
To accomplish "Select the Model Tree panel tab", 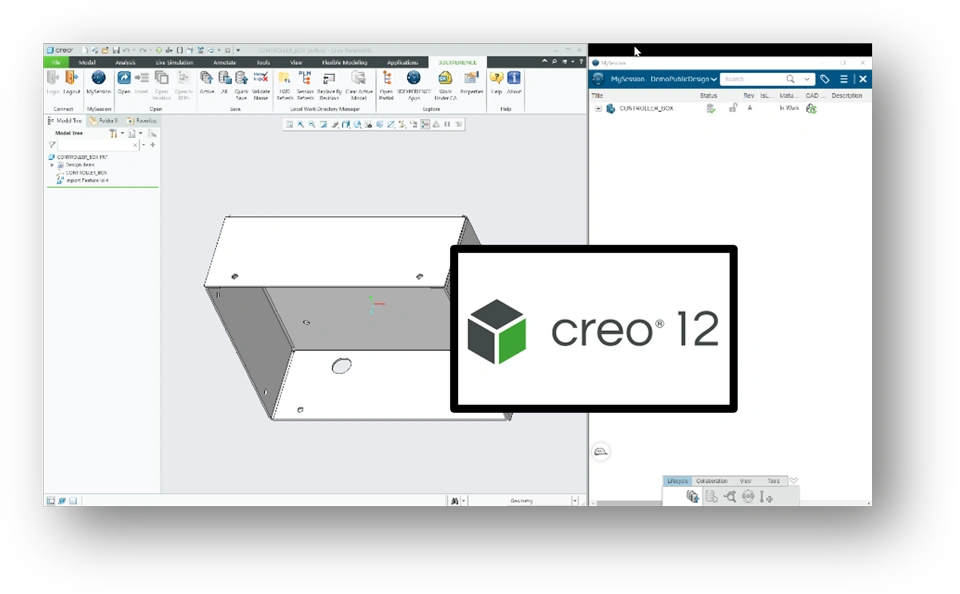I will click(x=65, y=121).
